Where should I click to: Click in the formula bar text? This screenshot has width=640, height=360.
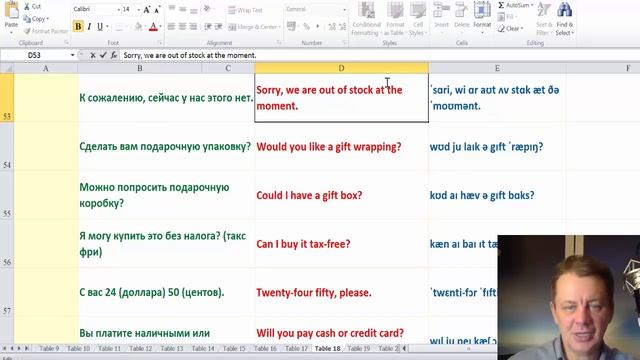pos(190,55)
